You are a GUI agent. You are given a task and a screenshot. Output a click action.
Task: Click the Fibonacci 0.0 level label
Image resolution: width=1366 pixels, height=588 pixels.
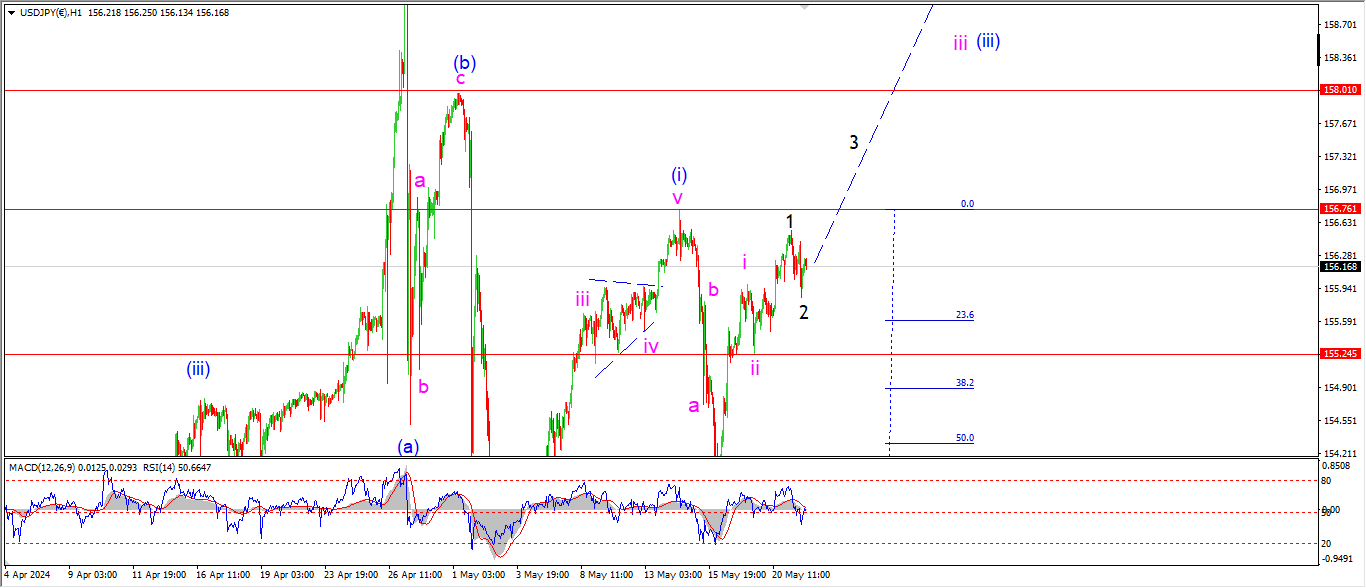click(966, 203)
